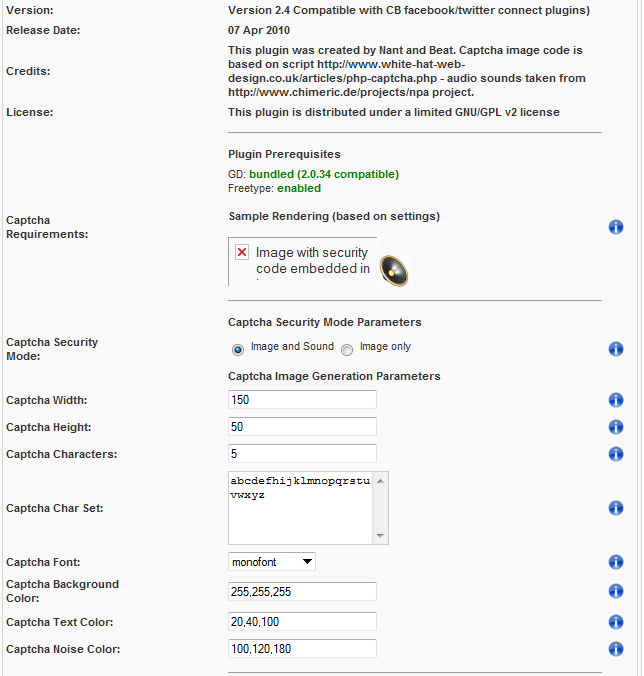644x676 pixels.
Task: Click 'Captcha Security Mode Parameters' heading
Action: click(325, 322)
